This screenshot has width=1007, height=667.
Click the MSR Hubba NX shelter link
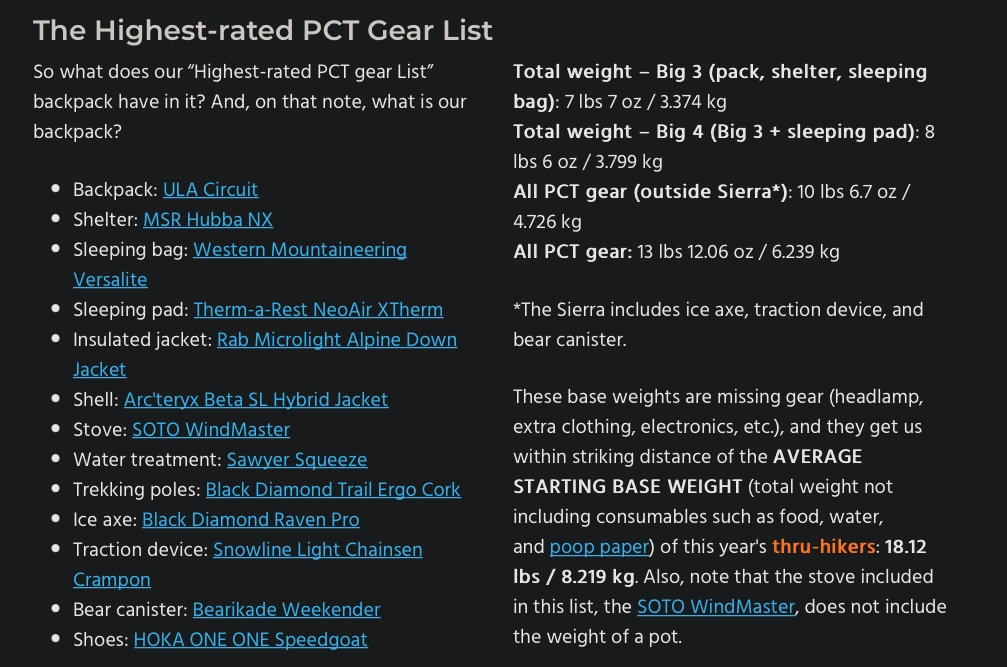coord(208,220)
